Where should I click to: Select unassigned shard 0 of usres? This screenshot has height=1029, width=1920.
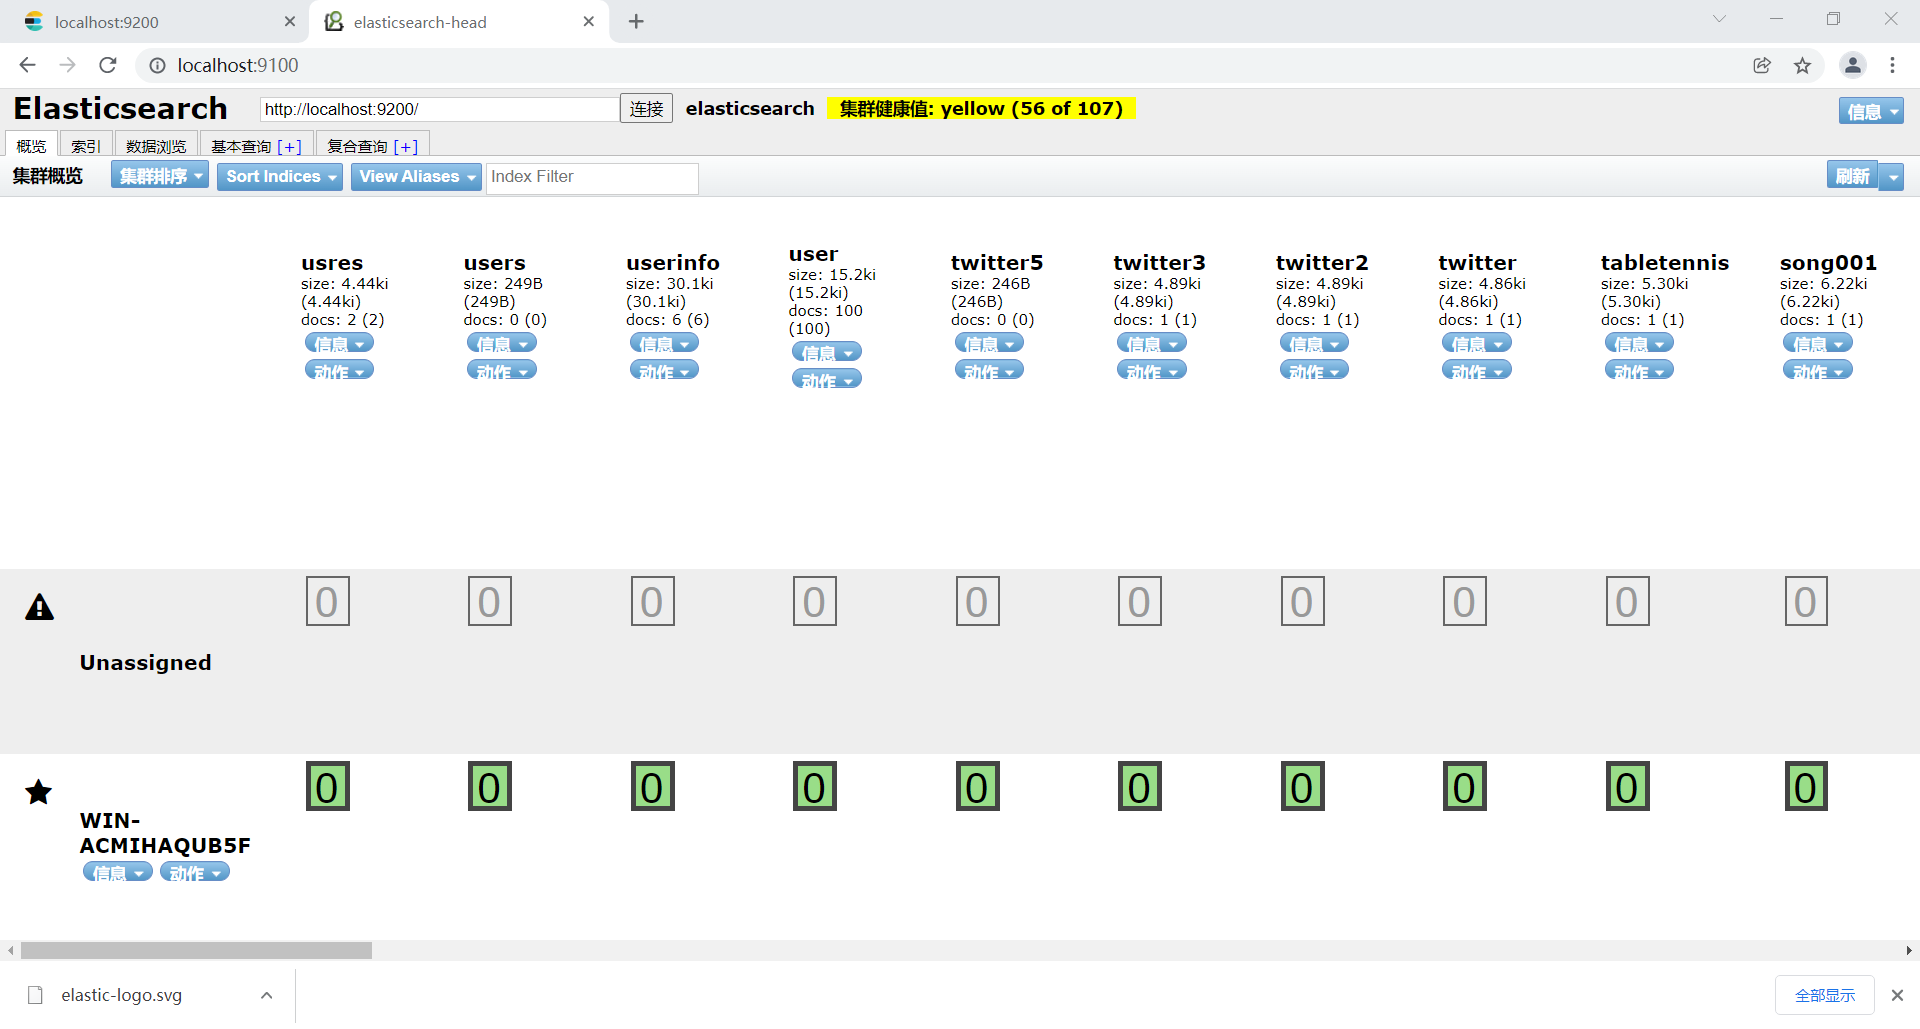click(327, 601)
